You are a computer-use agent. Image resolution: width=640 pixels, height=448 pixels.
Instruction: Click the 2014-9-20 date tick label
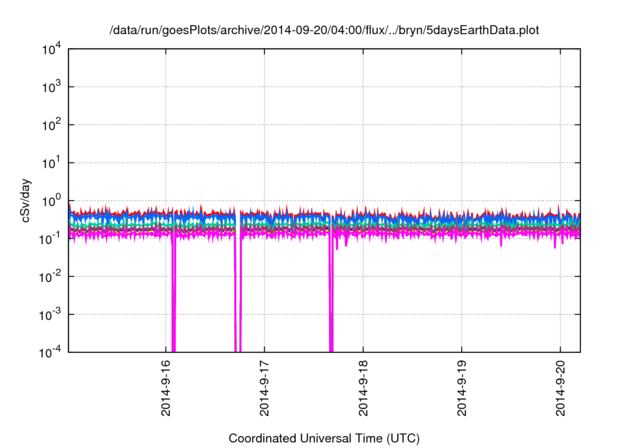click(560, 388)
